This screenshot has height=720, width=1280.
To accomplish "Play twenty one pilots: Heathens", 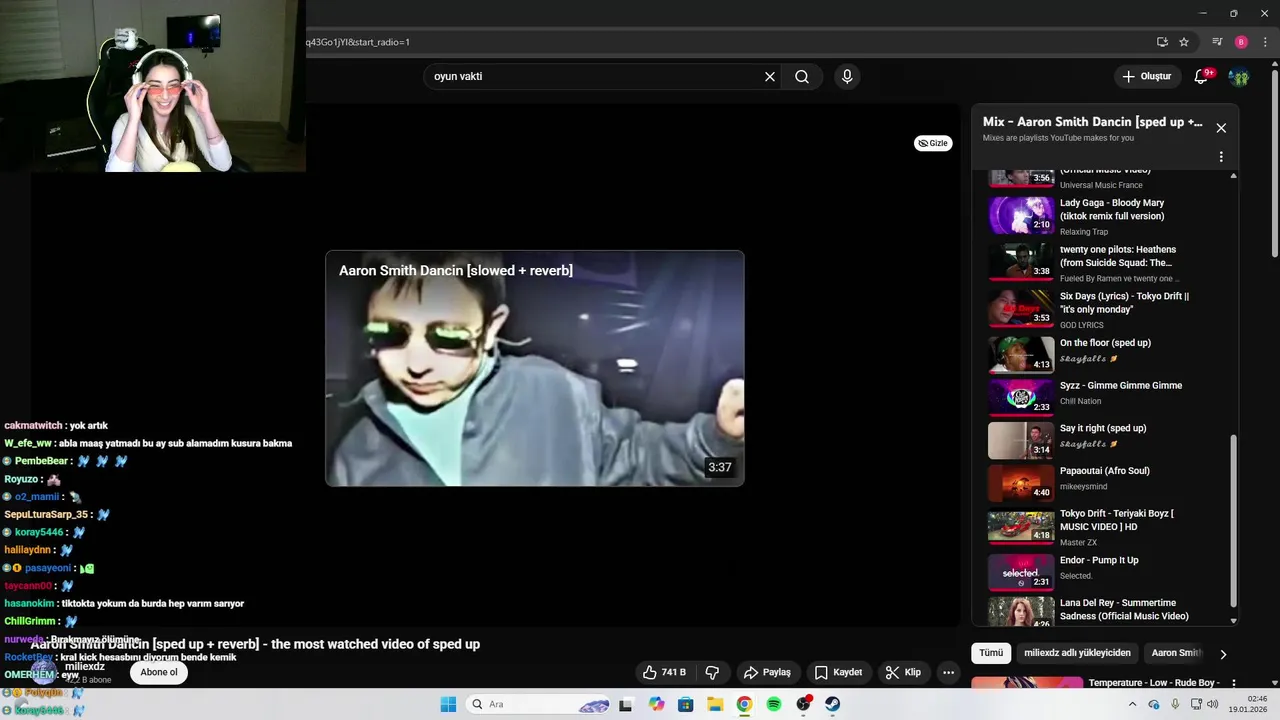I will pyautogui.click(x=1108, y=263).
